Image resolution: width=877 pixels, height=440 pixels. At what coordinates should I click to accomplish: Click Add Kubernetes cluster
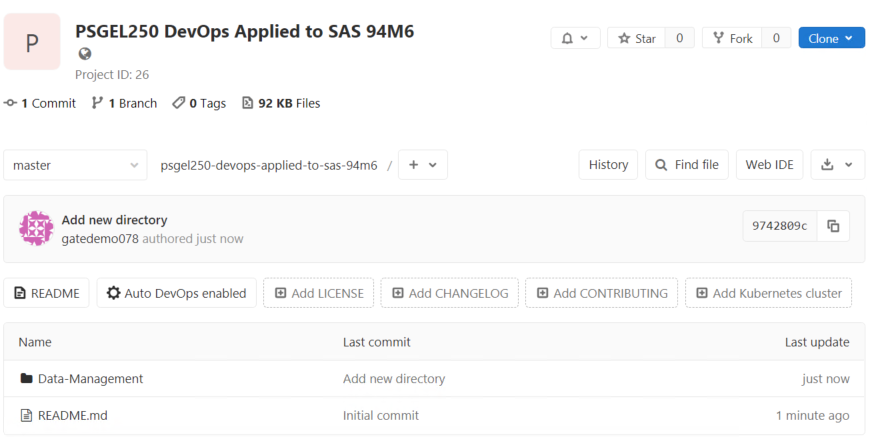point(768,293)
